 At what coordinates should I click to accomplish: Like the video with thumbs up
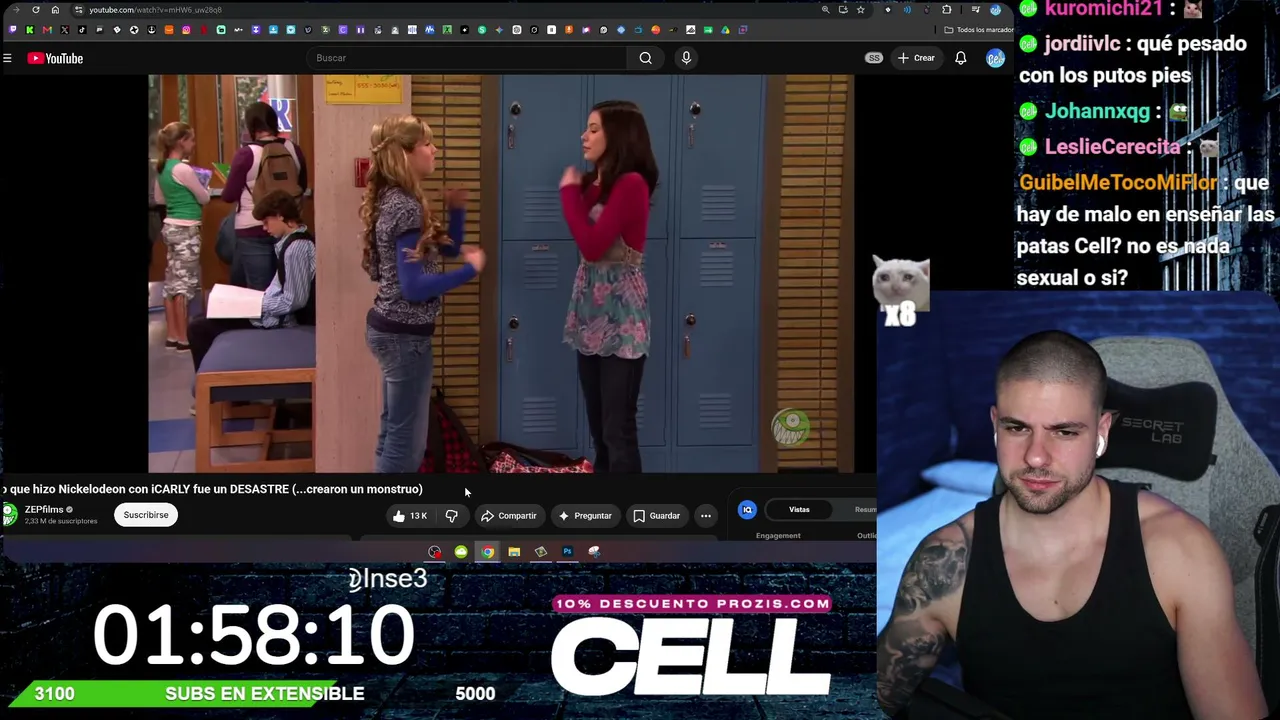tap(410, 516)
